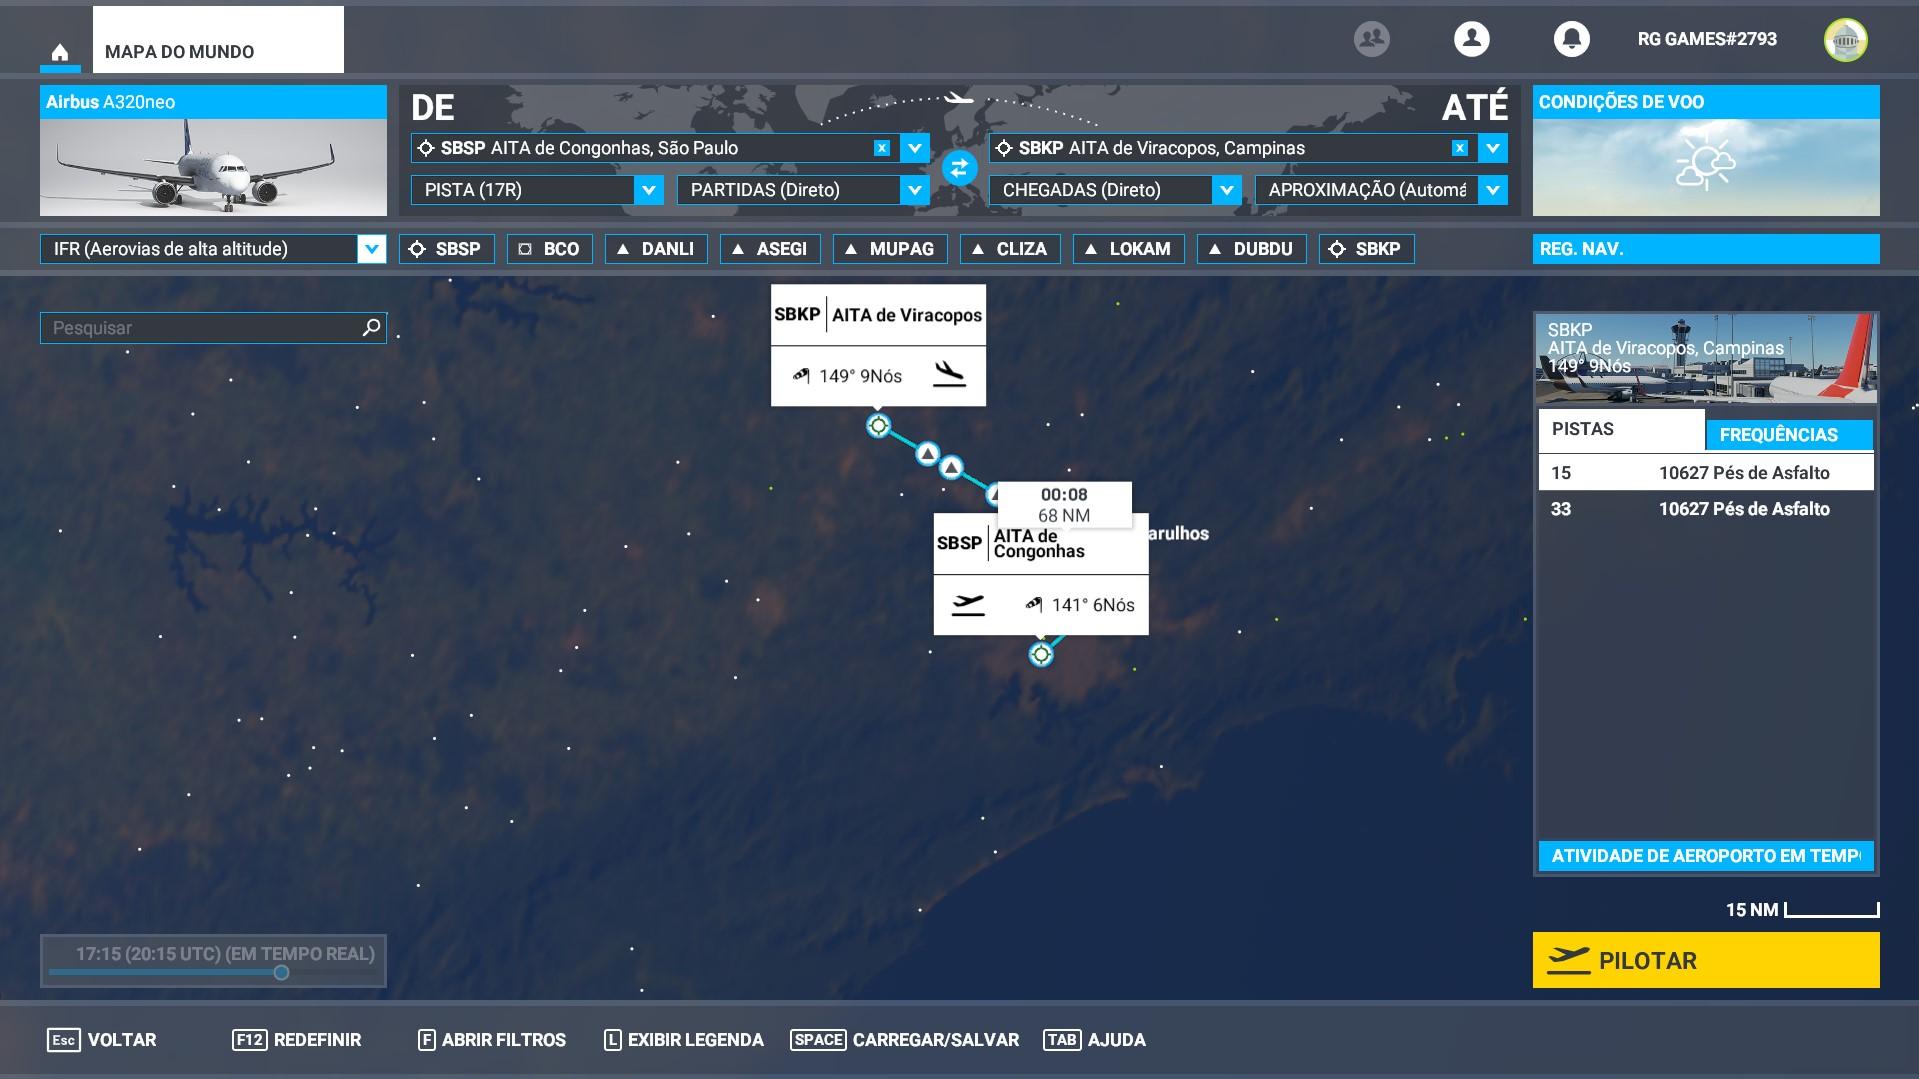The height and width of the screenshot is (1079, 1919).
Task: Open the IFR flight type dropdown
Action: click(371, 249)
